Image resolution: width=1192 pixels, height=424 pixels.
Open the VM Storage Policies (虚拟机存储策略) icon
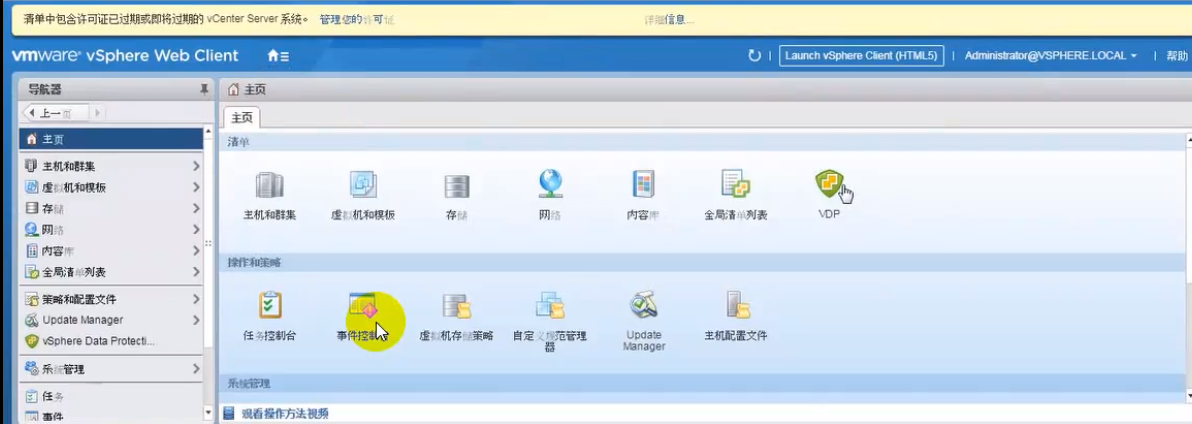(456, 305)
